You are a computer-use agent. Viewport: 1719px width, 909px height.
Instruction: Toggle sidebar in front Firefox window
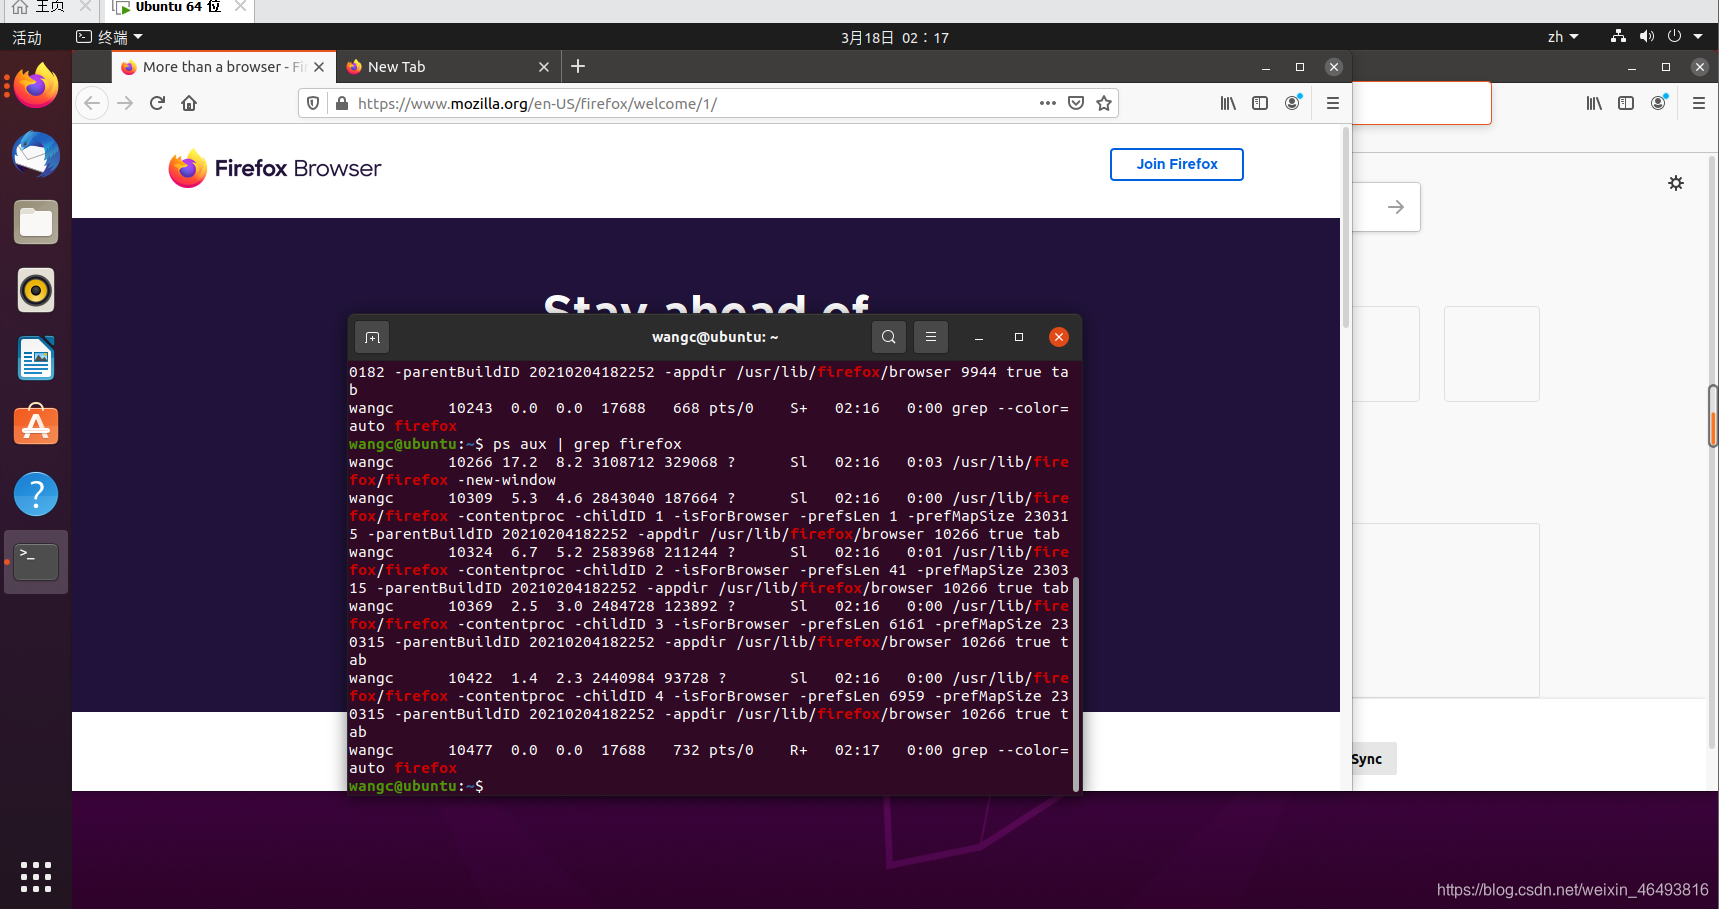(1260, 103)
